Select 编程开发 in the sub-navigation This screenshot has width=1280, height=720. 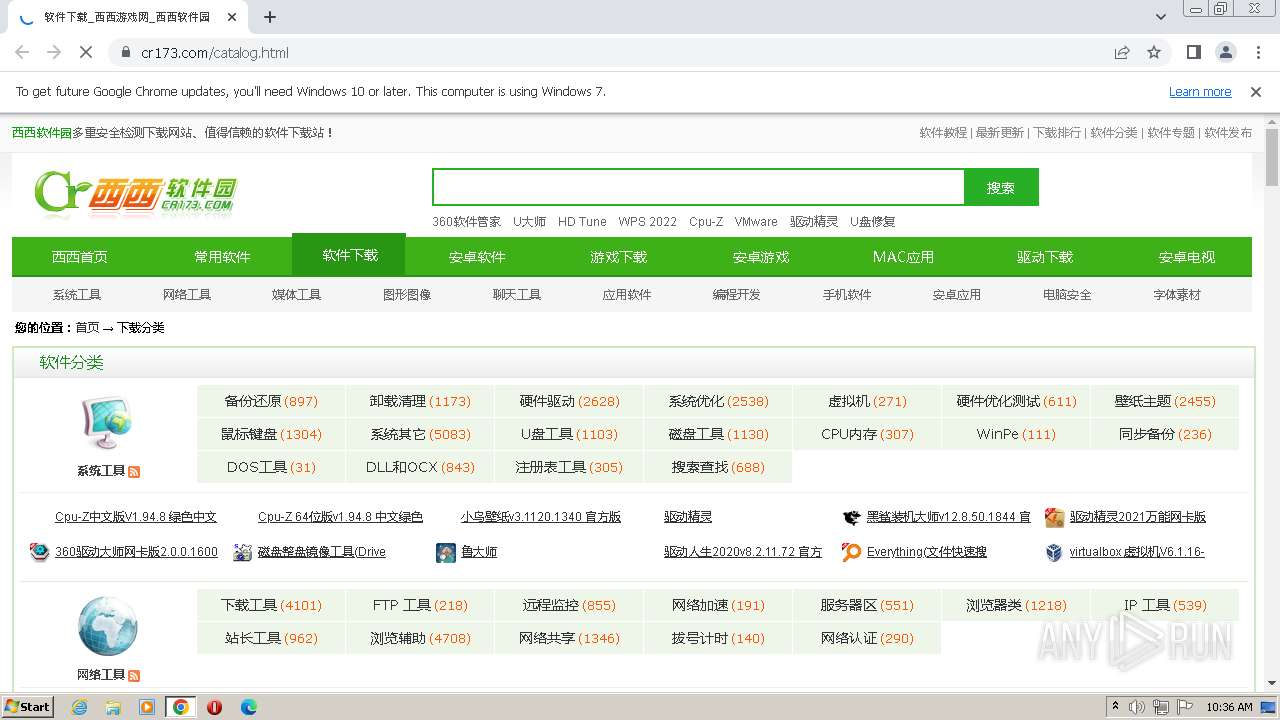tap(737, 295)
